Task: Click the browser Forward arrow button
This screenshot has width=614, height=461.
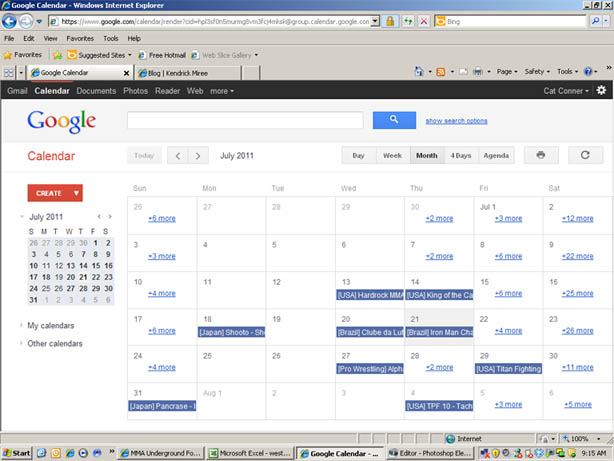Action: click(x=26, y=21)
